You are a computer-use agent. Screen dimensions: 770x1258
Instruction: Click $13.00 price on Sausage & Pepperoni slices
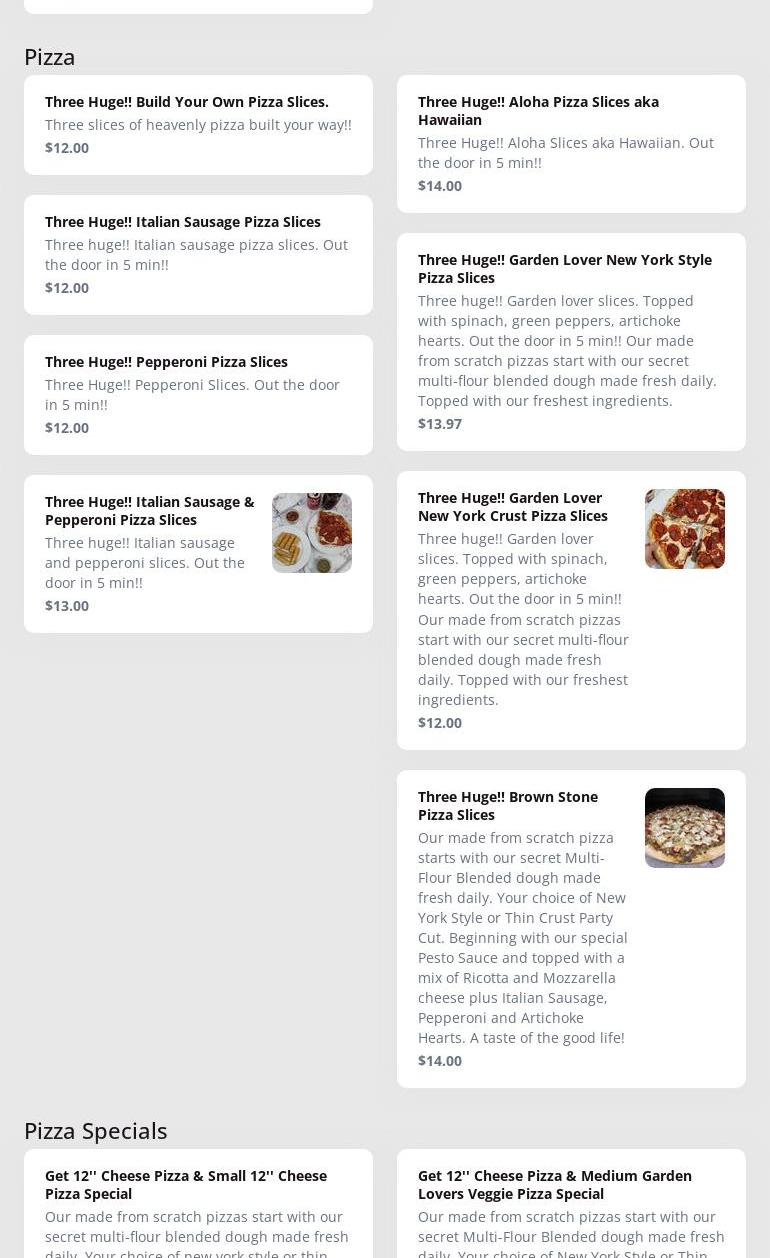pos(67,606)
